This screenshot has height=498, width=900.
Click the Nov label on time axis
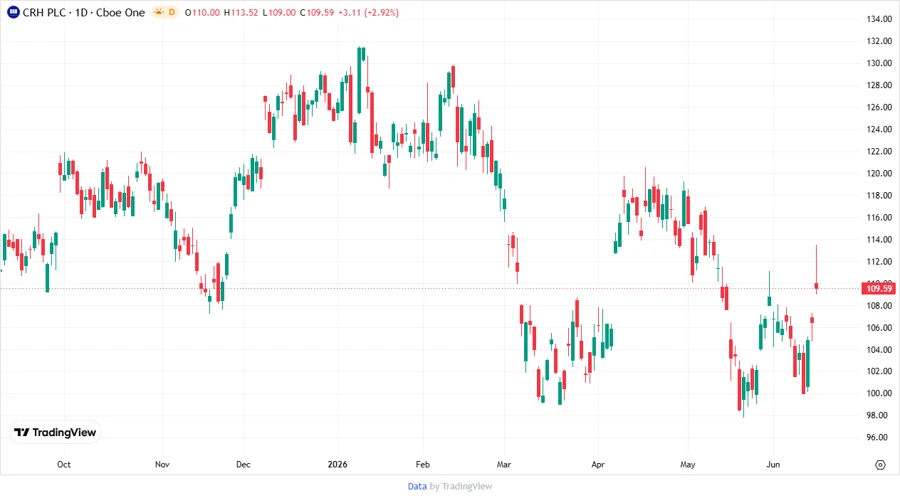(162, 464)
